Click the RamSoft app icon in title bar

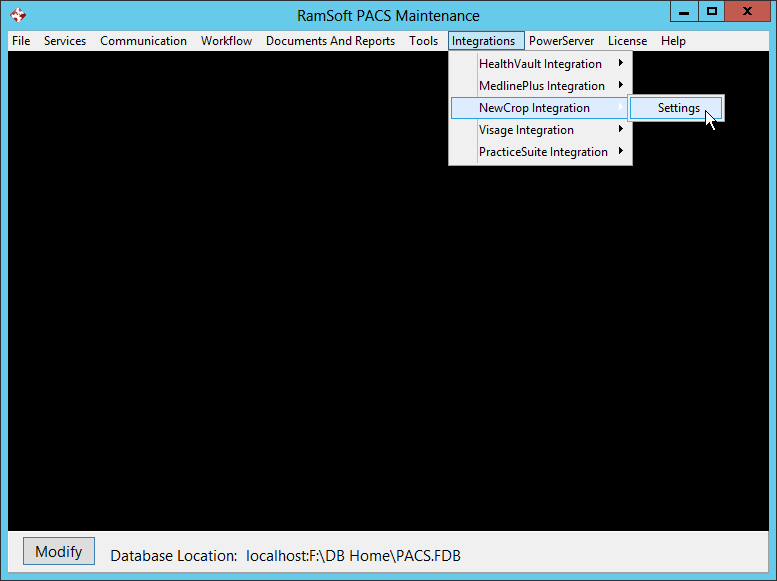click(x=17, y=15)
